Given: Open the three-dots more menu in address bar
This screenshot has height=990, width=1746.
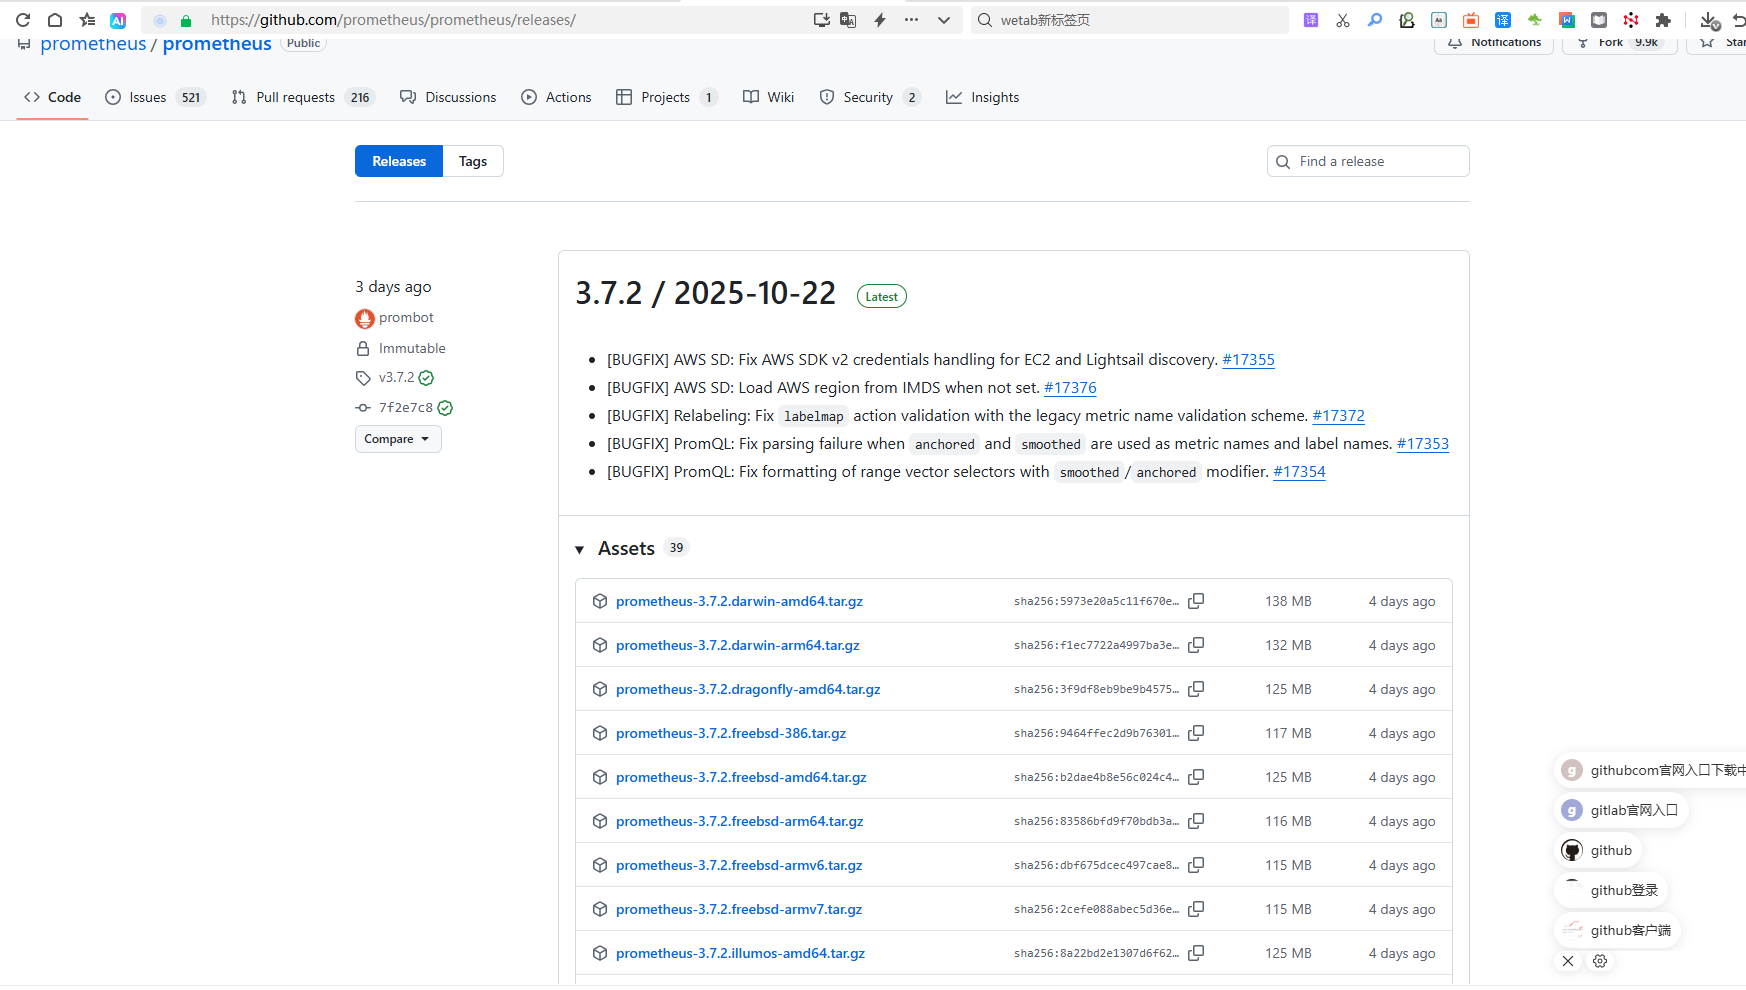Looking at the screenshot, I should (911, 20).
